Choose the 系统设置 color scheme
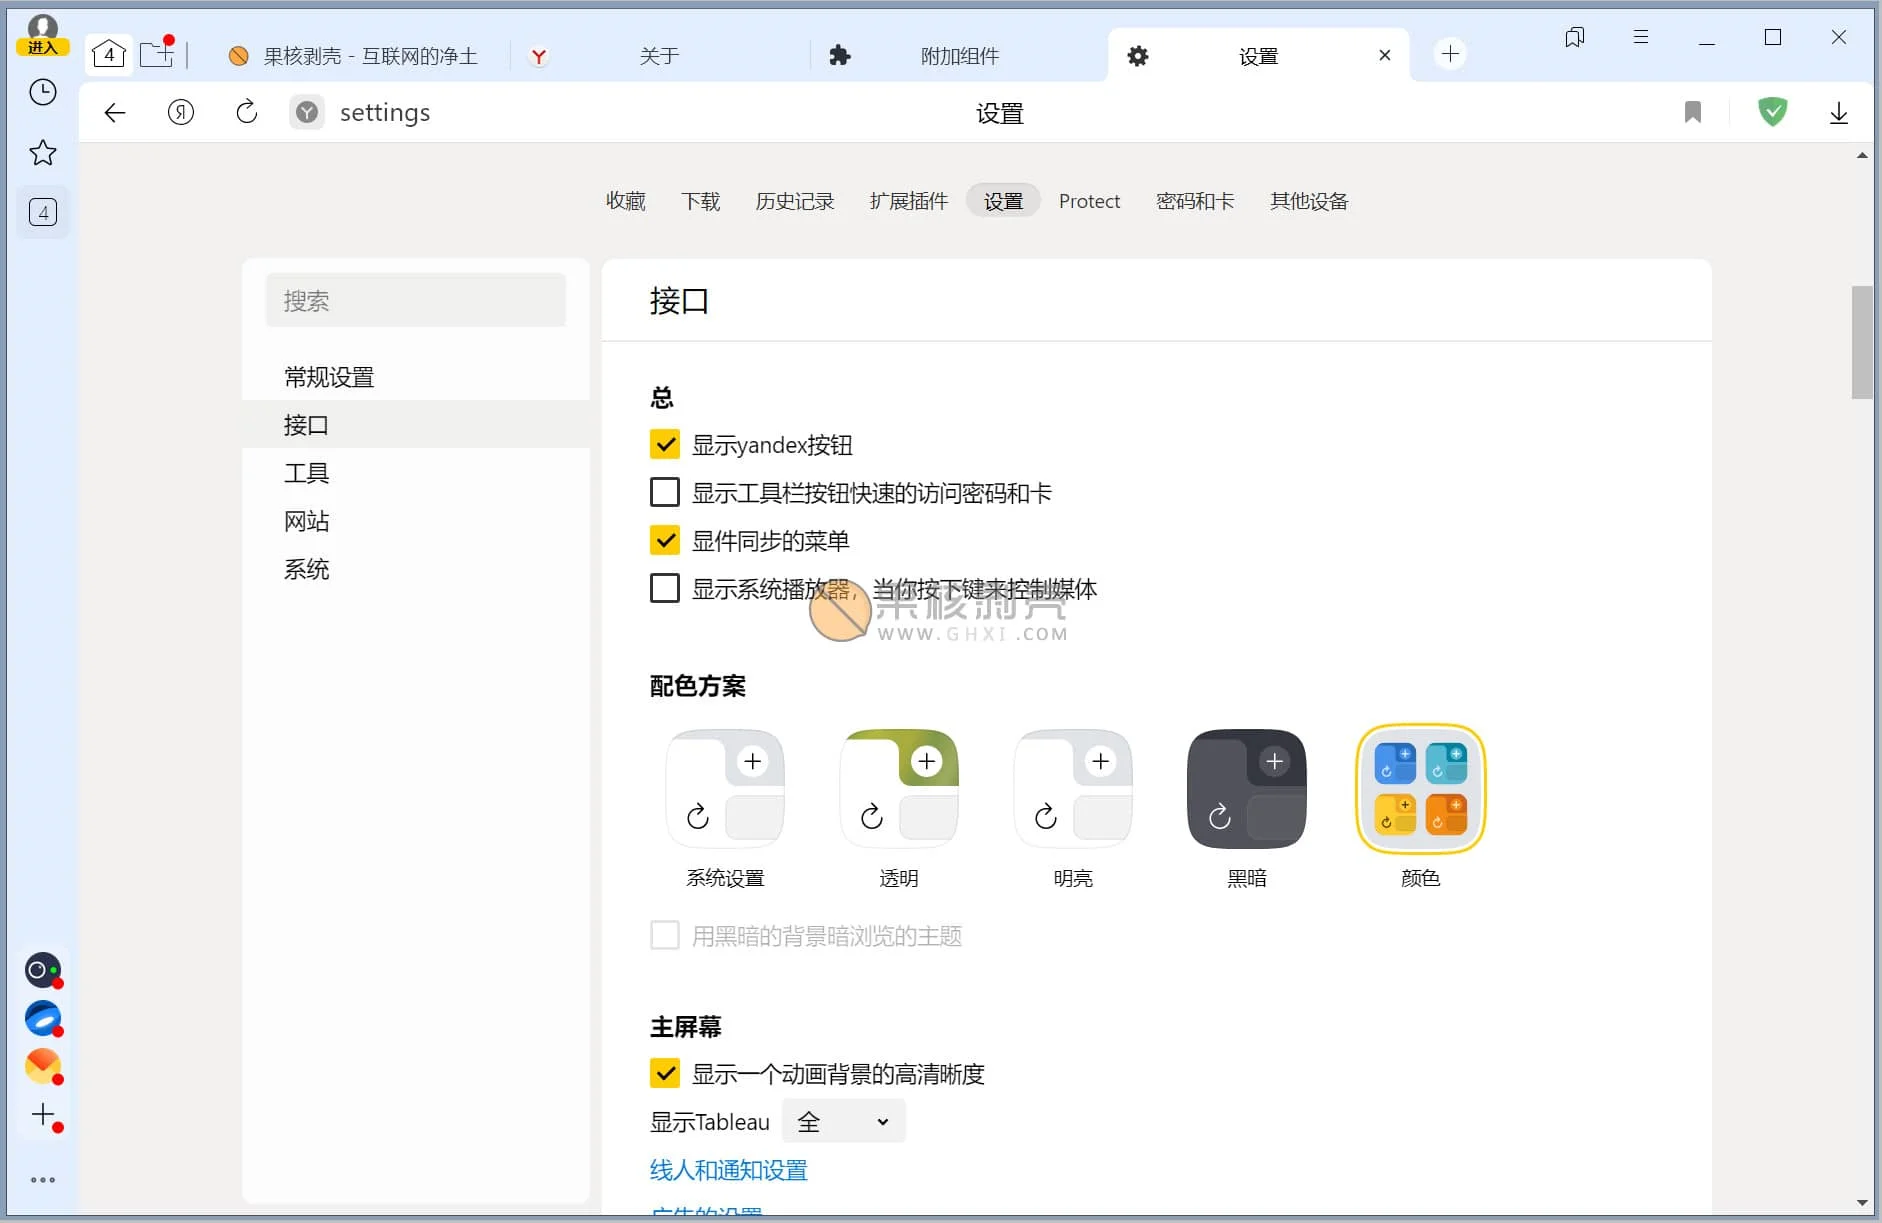Viewport: 1882px width, 1223px height. click(x=725, y=789)
